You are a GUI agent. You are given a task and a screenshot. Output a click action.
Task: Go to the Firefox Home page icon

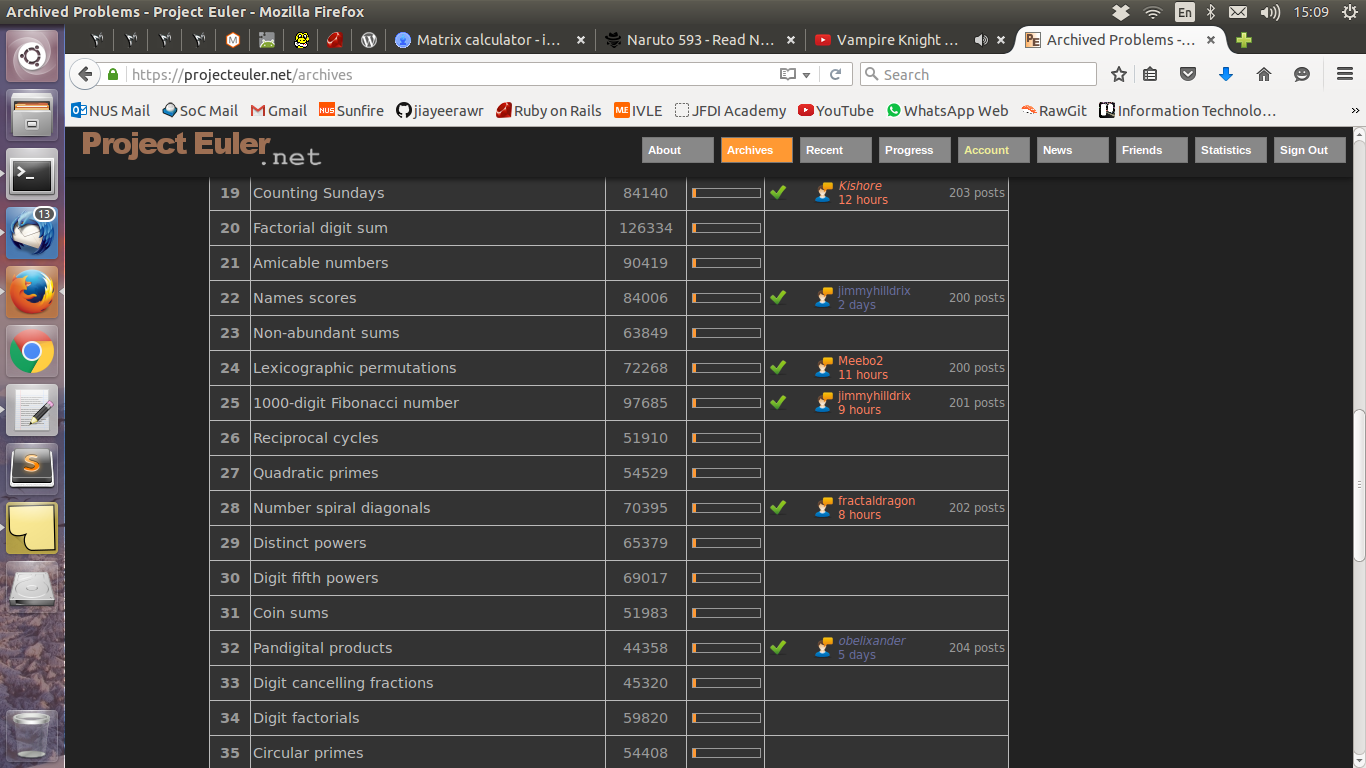click(x=1264, y=74)
